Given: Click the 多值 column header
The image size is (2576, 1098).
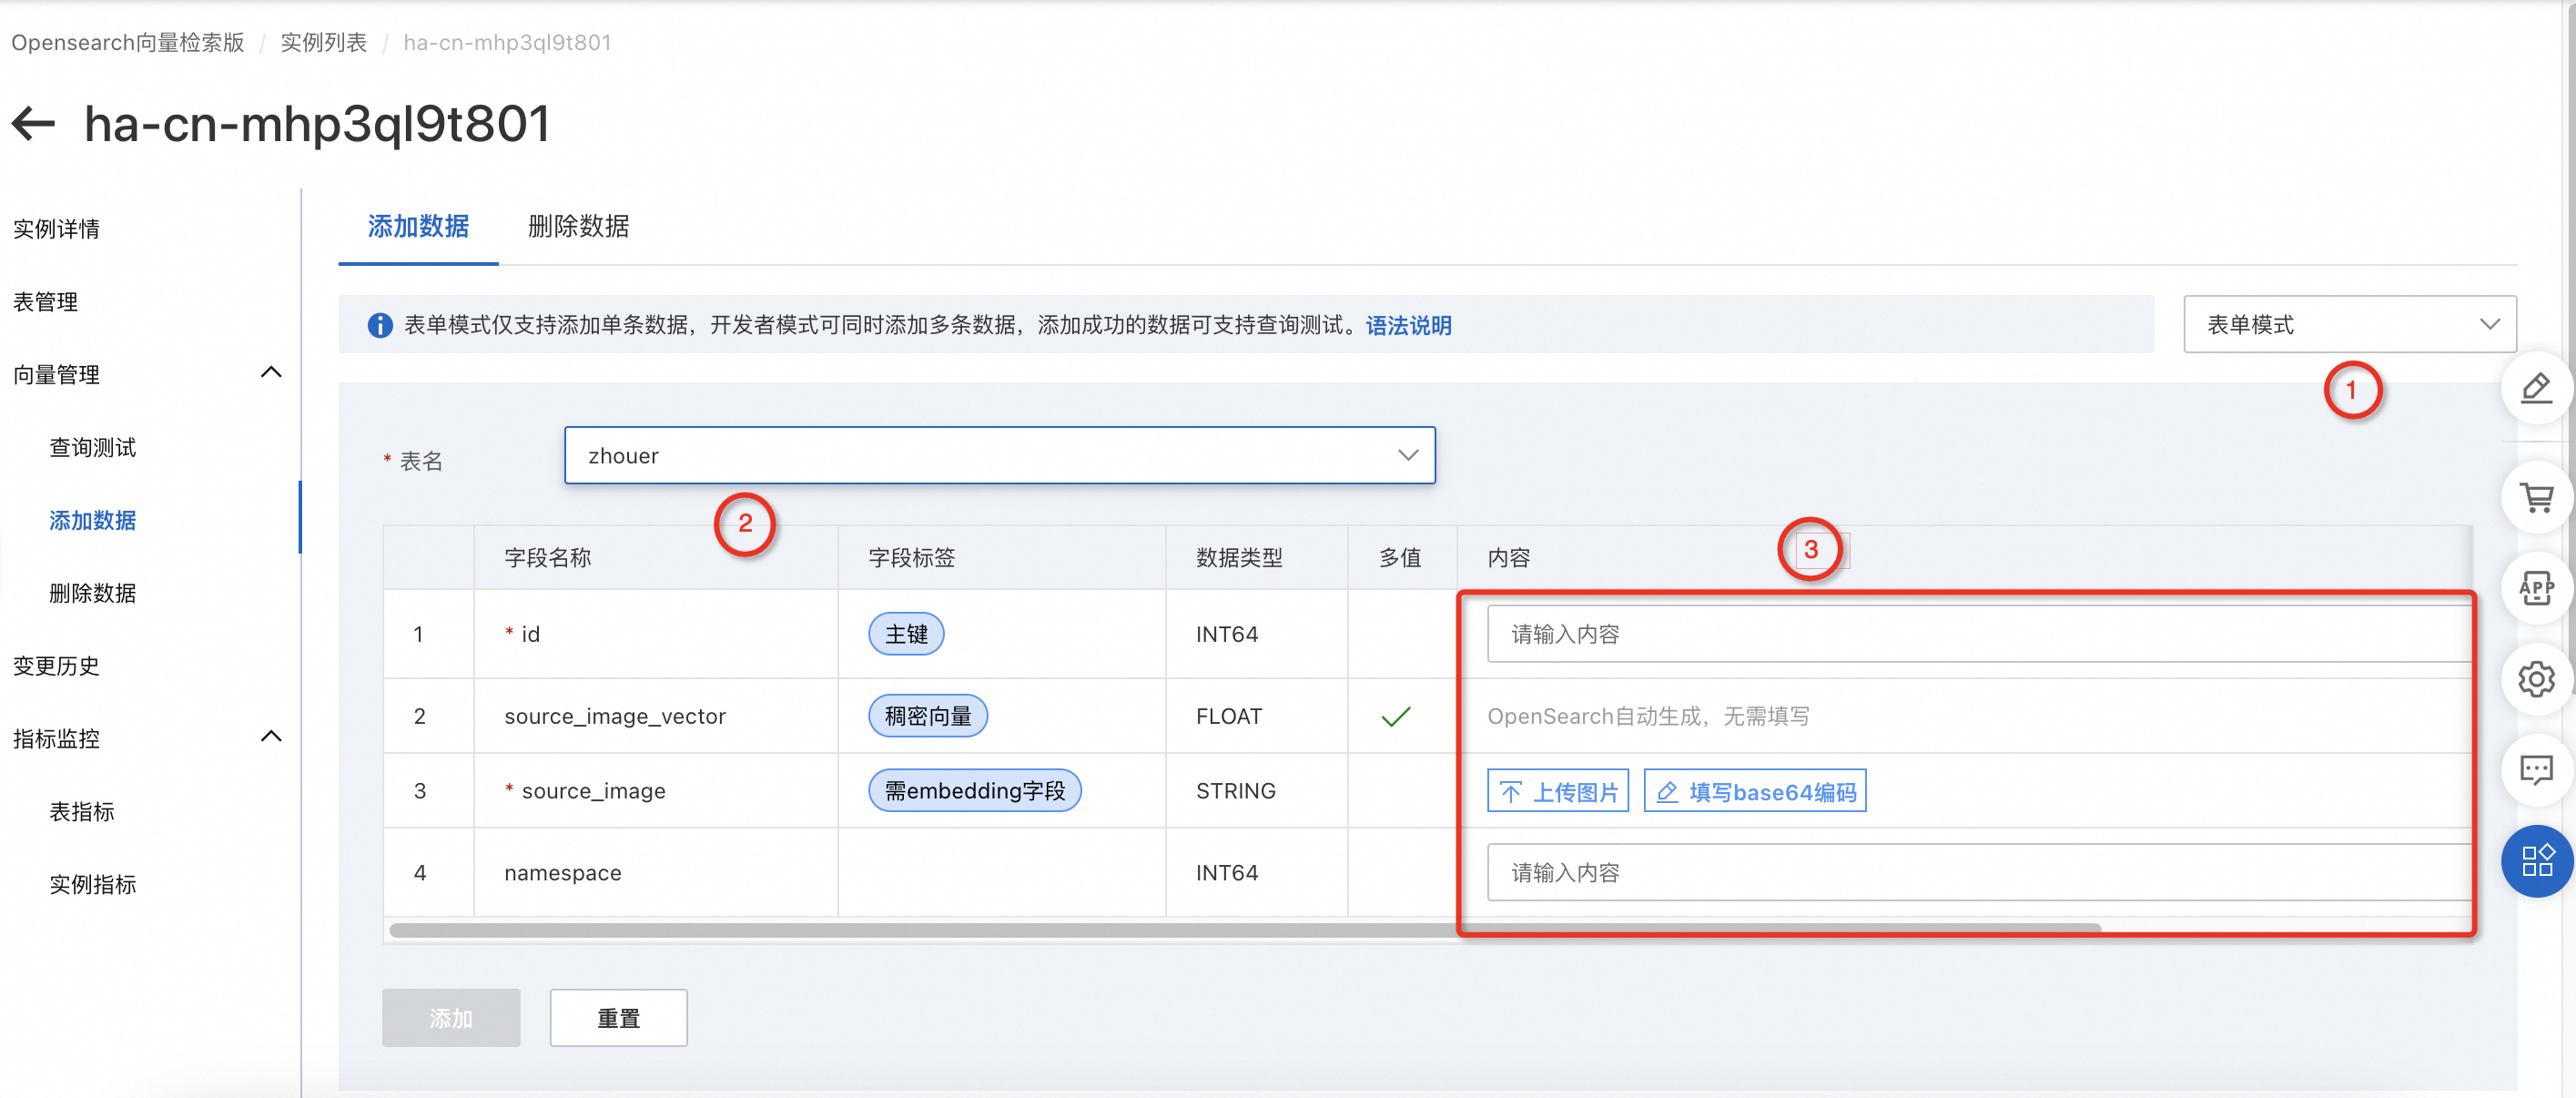Looking at the screenshot, I should click(1400, 557).
